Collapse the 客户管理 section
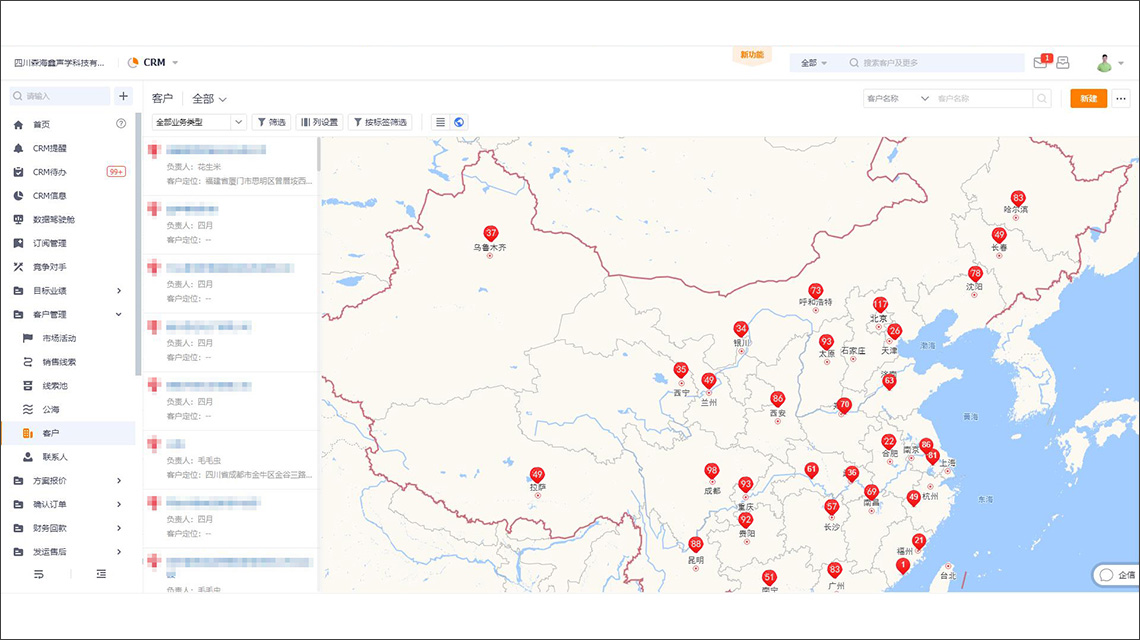1140x640 pixels. tap(68, 315)
